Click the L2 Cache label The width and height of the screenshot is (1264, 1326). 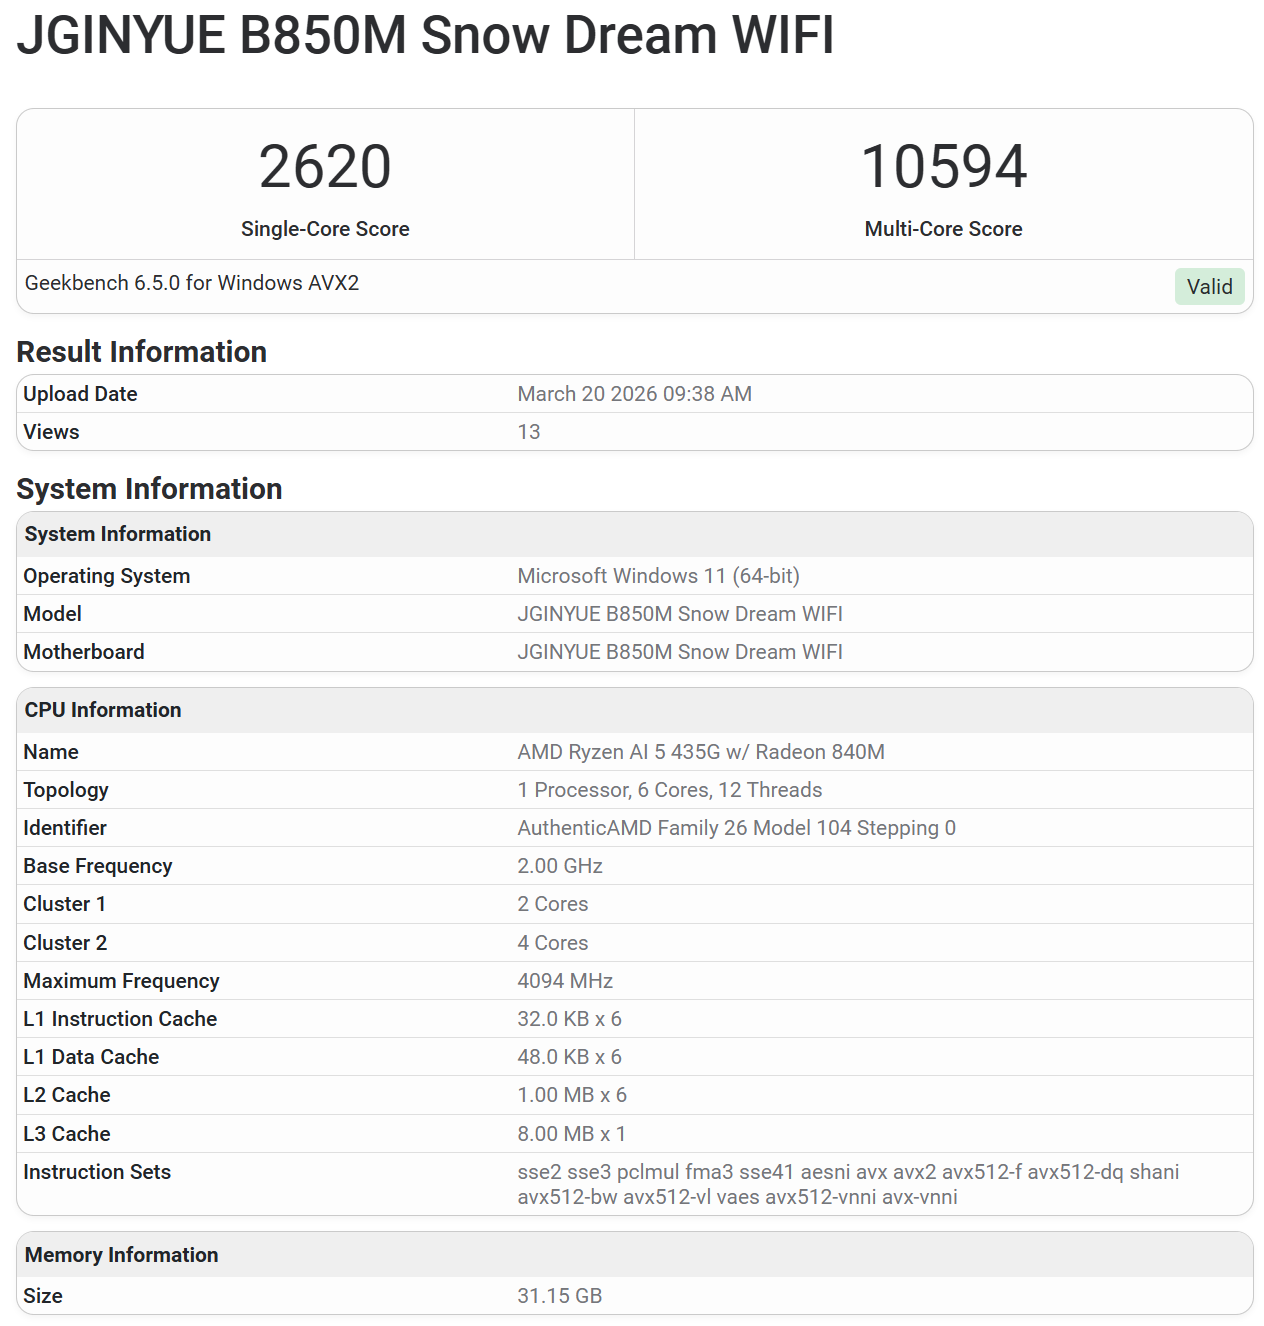tap(67, 1095)
